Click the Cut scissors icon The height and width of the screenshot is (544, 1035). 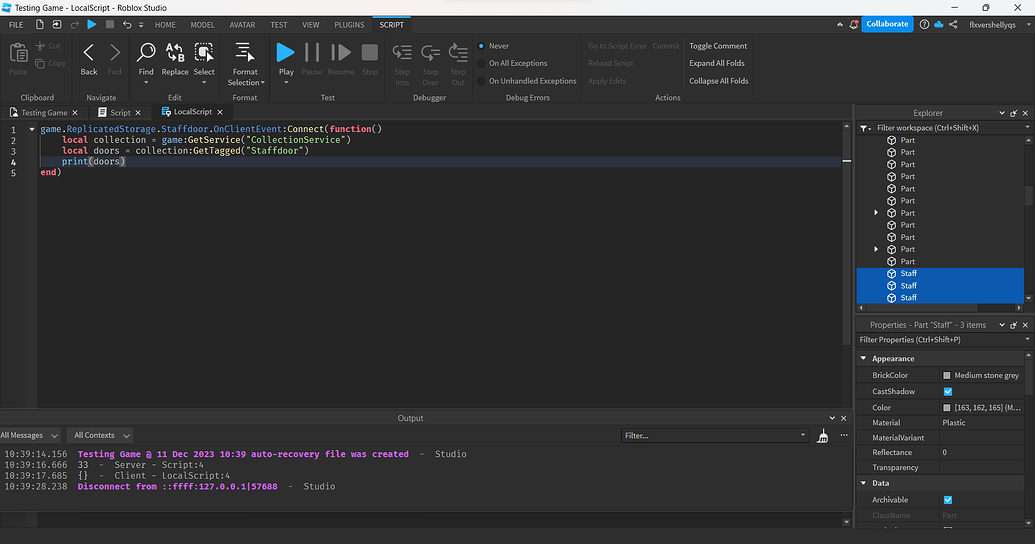tap(40, 46)
